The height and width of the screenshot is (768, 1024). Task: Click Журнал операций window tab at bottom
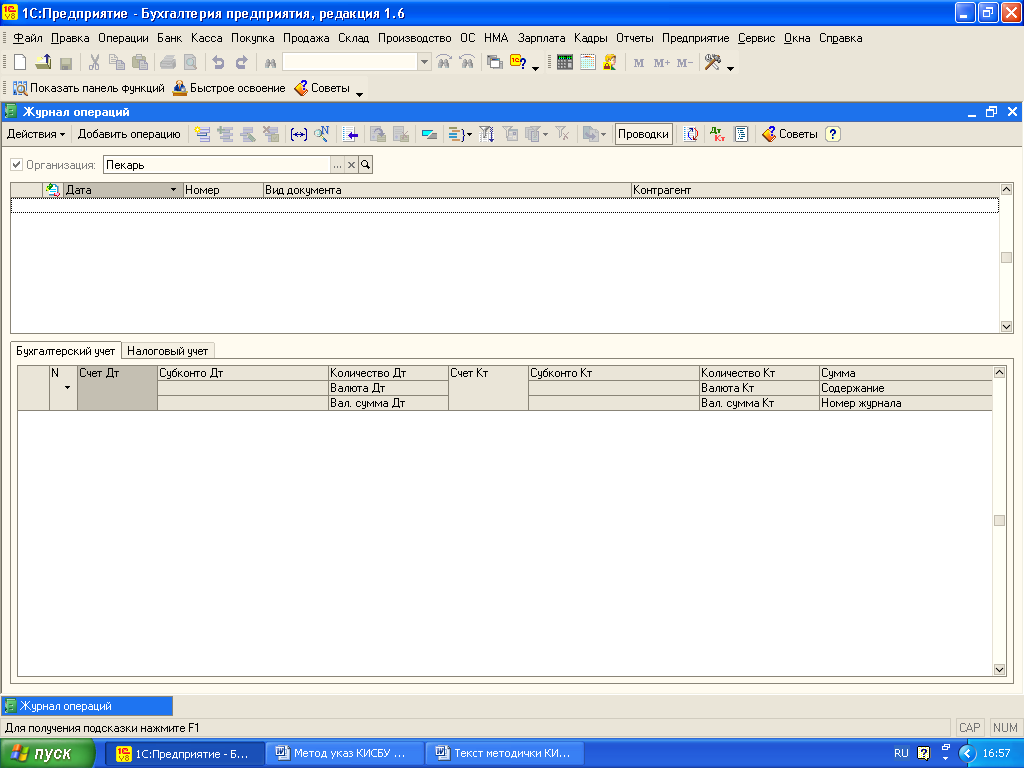point(88,706)
